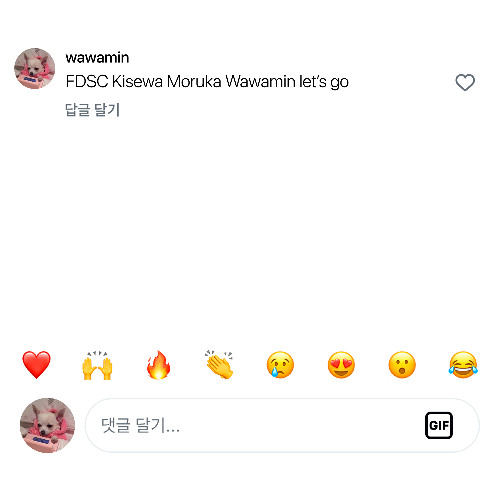Click the word Kisewa in the comment
The image size is (500, 500).
point(137,82)
